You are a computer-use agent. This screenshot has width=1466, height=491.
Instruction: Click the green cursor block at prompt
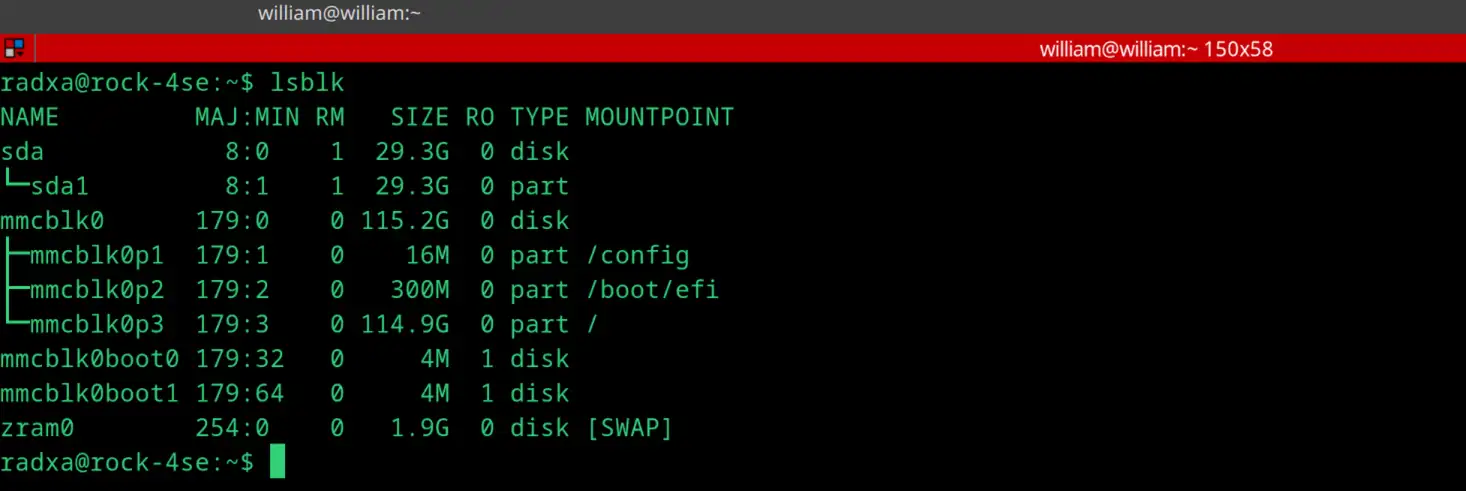tap(278, 462)
